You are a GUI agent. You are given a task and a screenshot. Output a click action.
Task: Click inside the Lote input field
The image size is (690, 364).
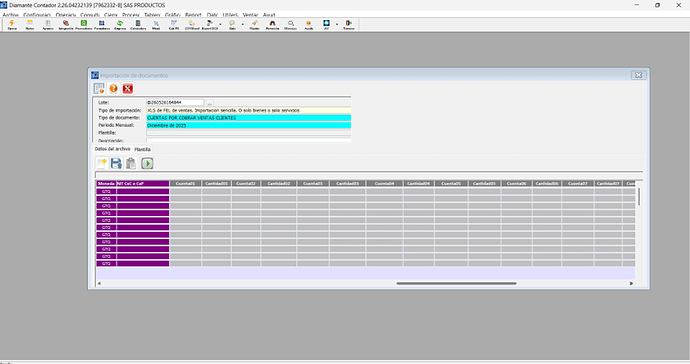[x=175, y=103]
